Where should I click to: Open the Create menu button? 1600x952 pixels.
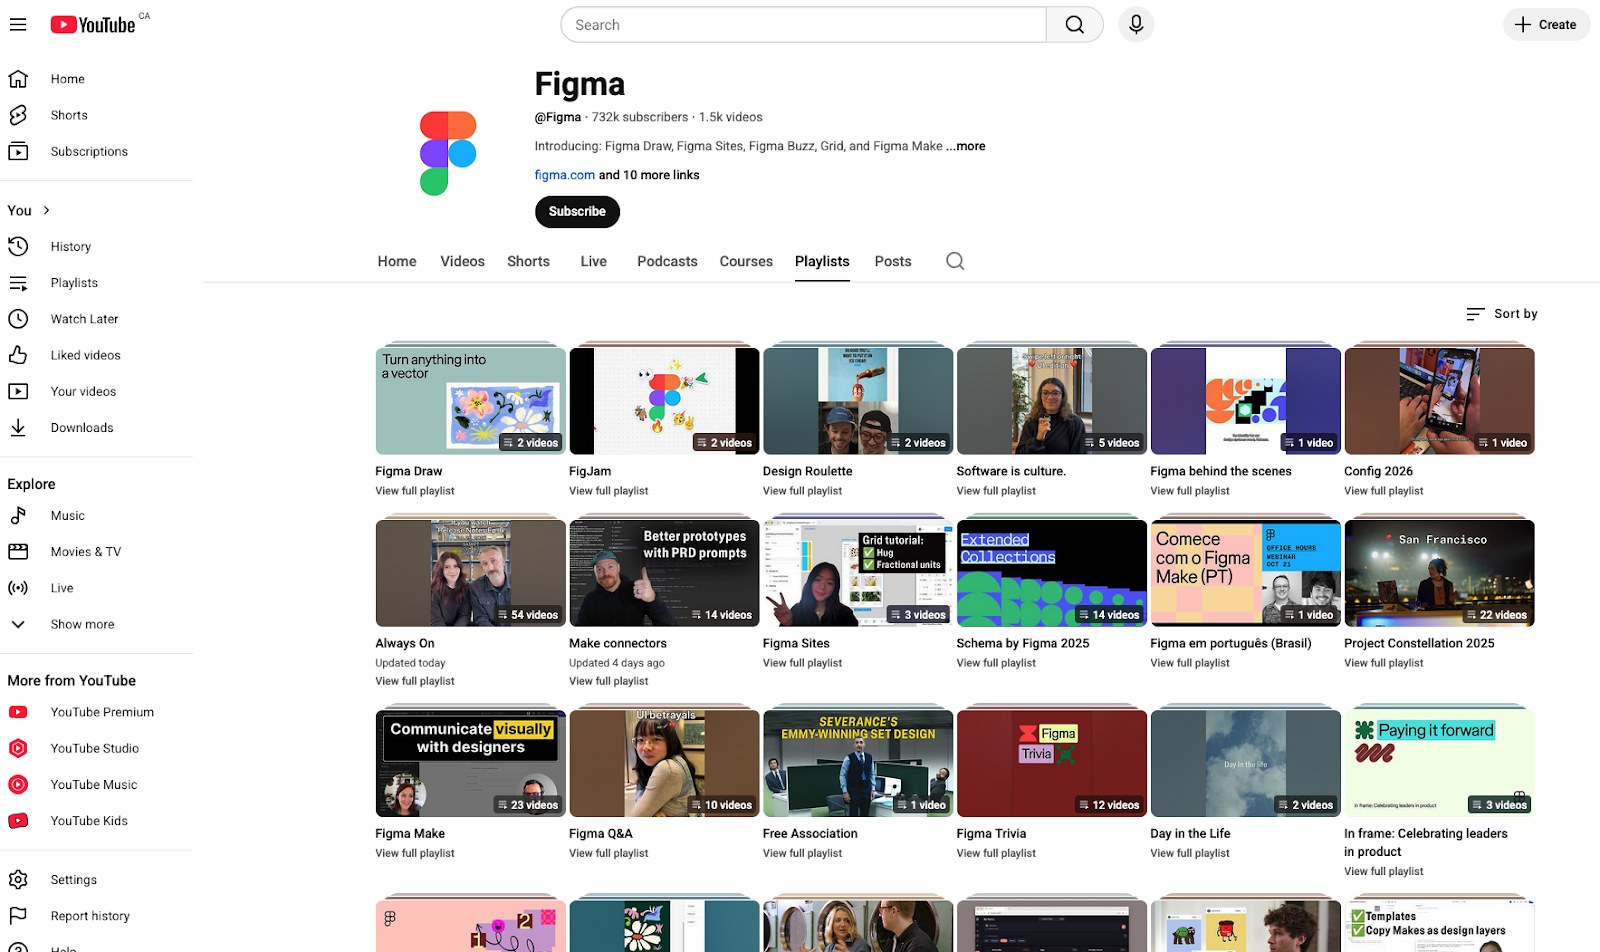(x=1546, y=25)
